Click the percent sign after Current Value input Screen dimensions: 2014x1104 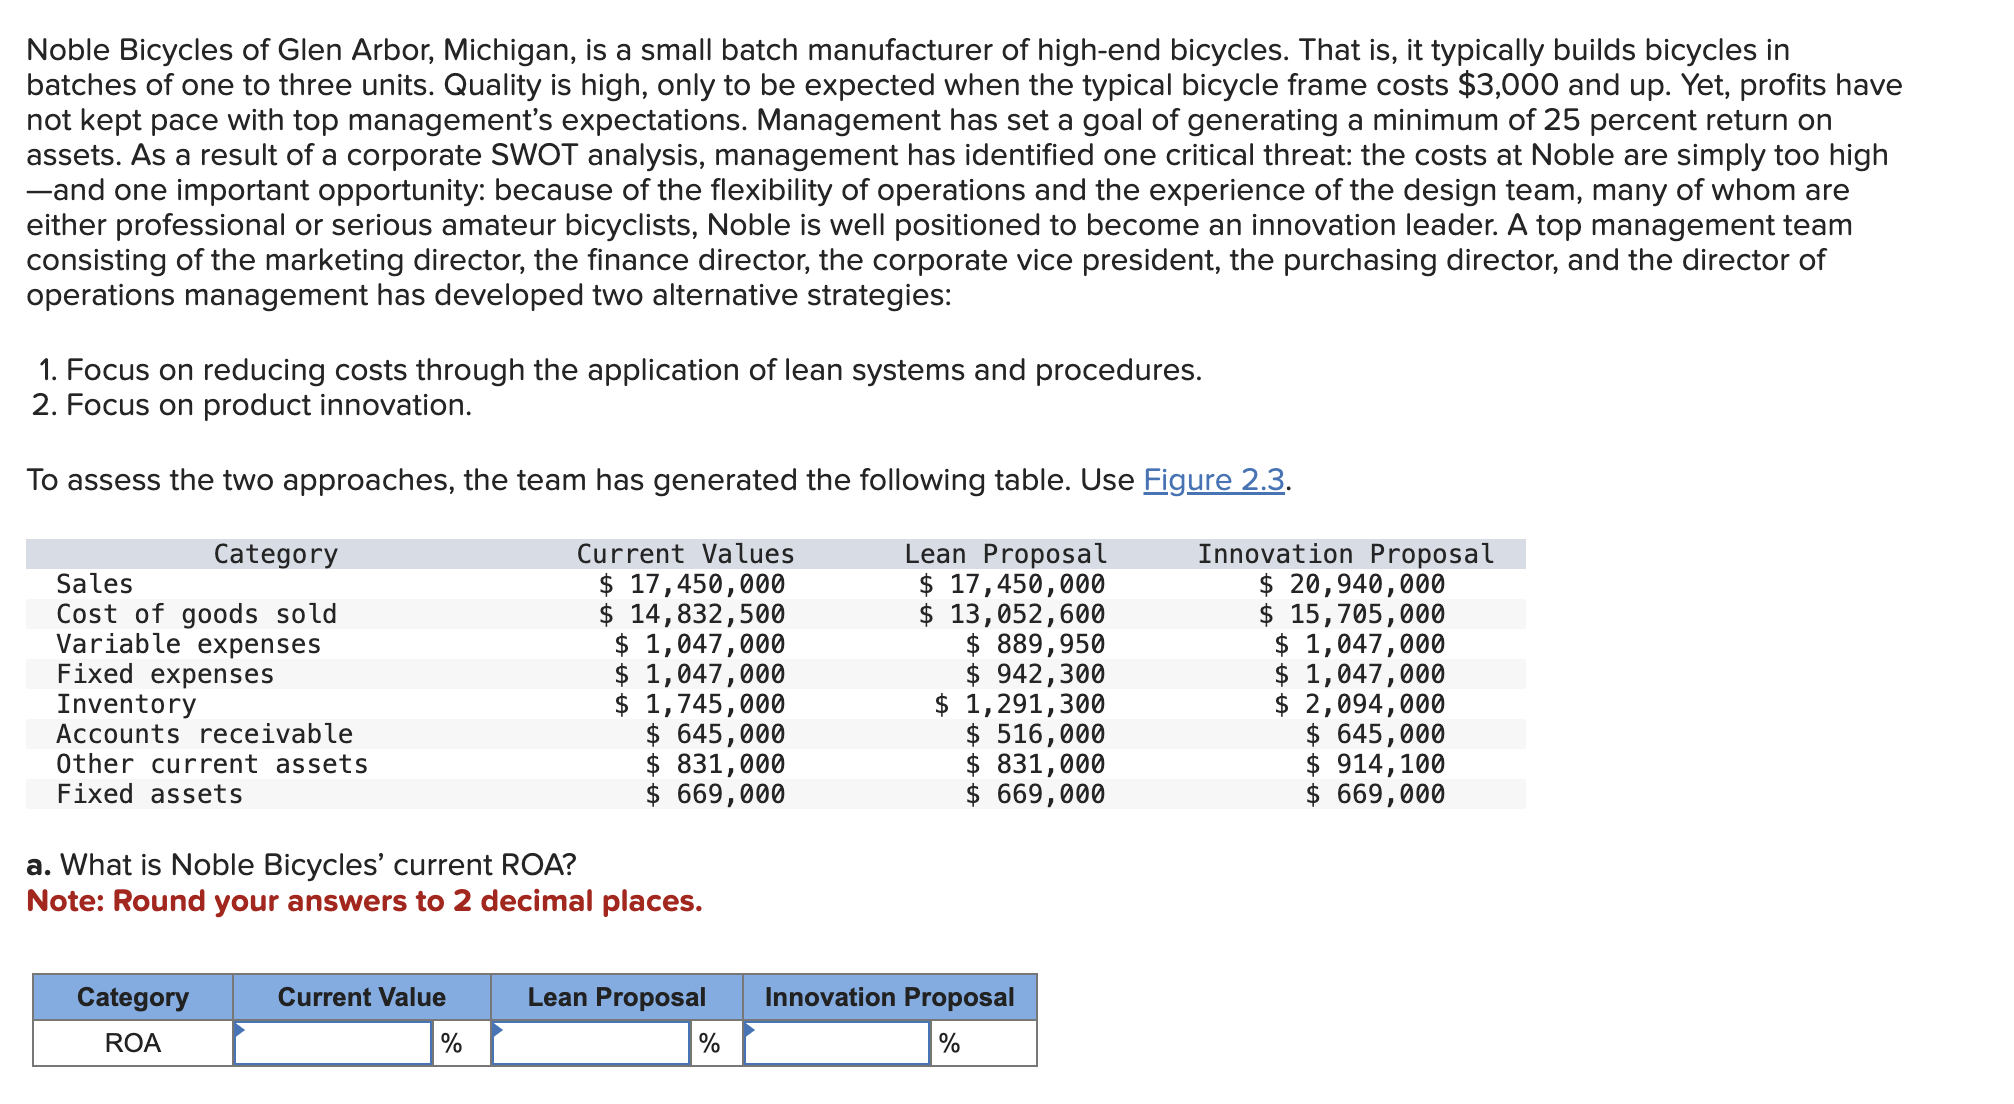pyautogui.click(x=451, y=1044)
